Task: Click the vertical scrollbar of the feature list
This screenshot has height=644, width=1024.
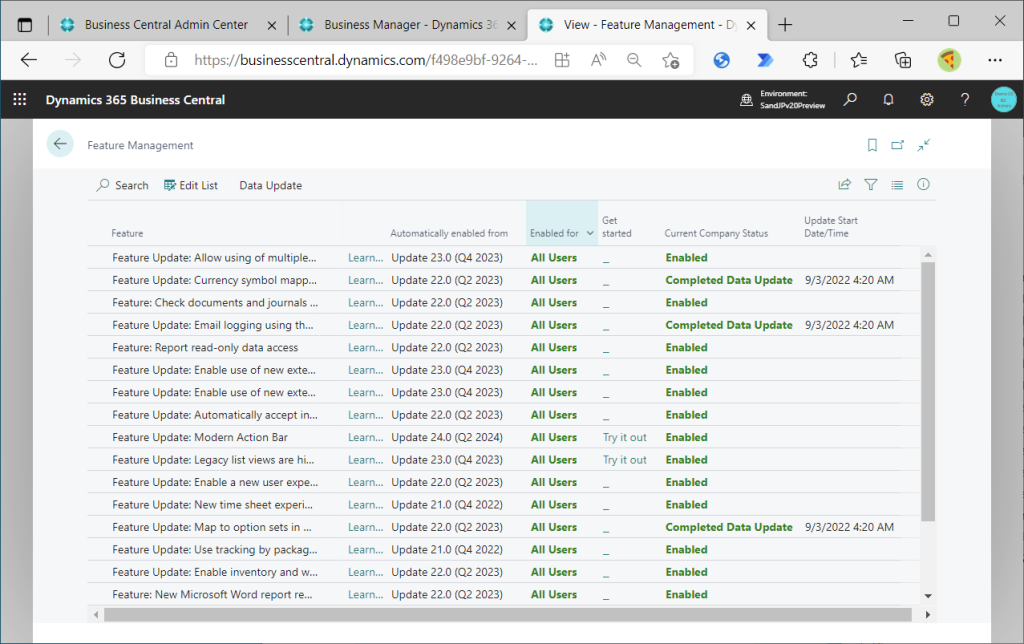Action: point(928,391)
